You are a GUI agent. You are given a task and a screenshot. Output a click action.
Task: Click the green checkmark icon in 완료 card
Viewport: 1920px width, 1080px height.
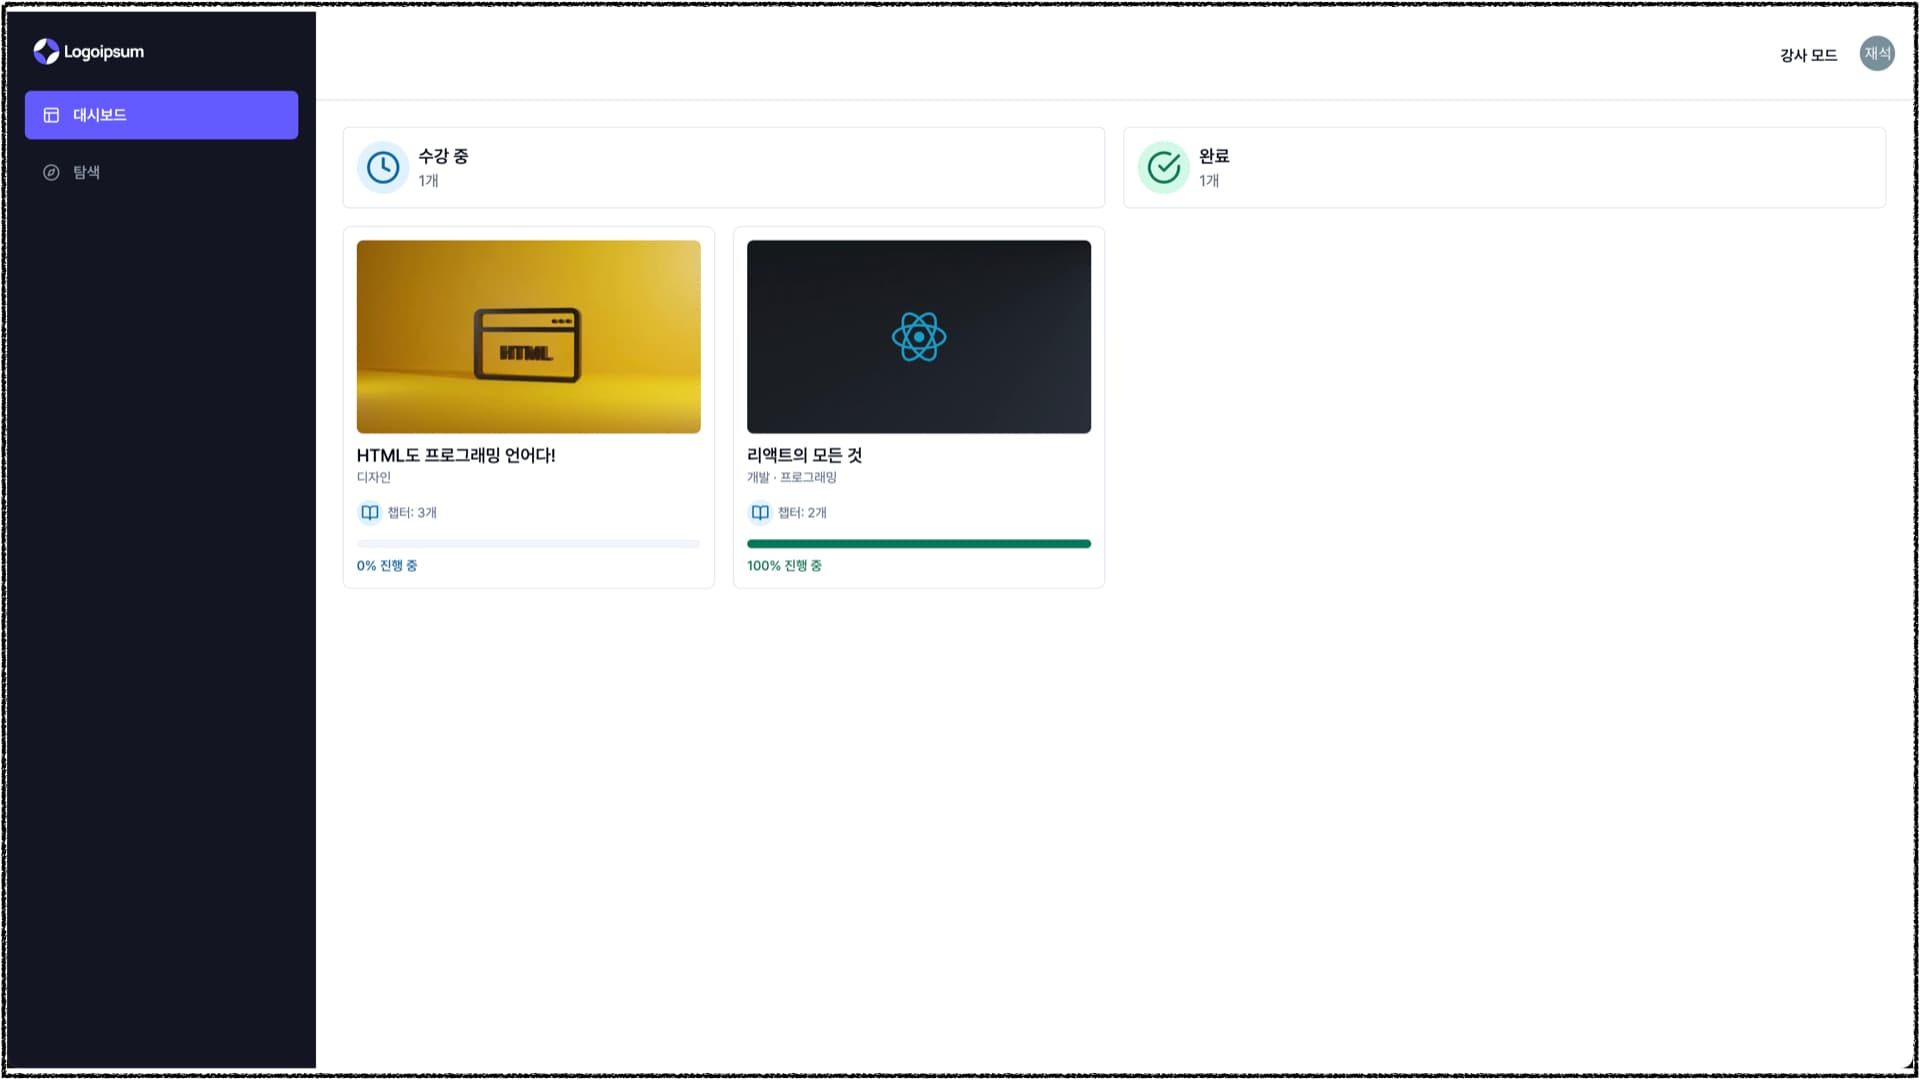(x=1164, y=167)
